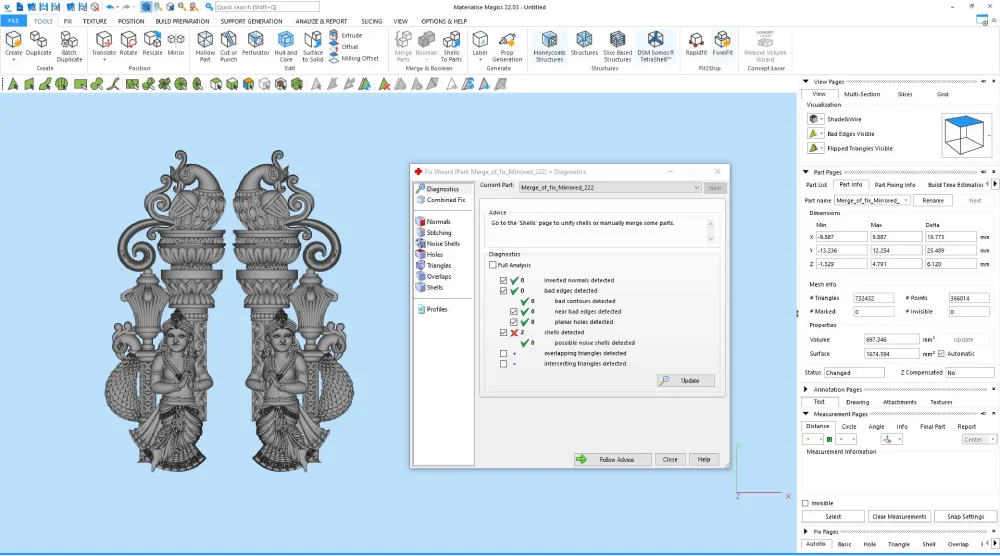Click Hull and Core tool
The height and width of the screenshot is (556, 1000).
coord(286,47)
